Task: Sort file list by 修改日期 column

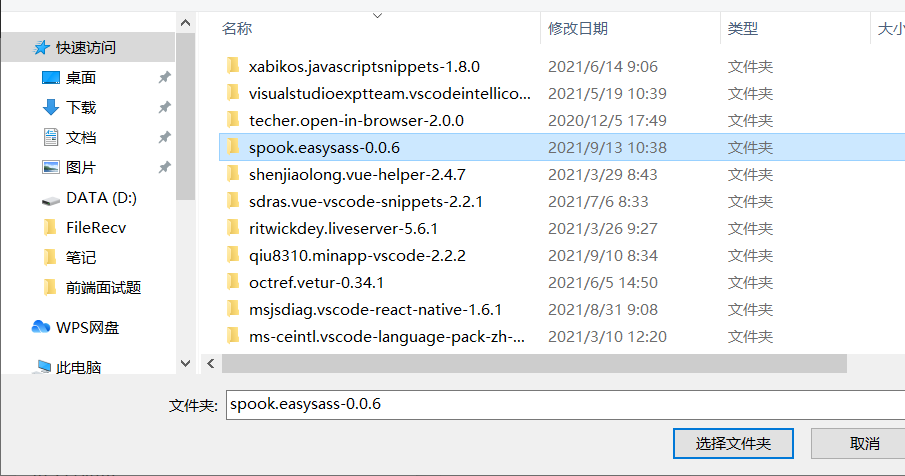Action: (577, 28)
